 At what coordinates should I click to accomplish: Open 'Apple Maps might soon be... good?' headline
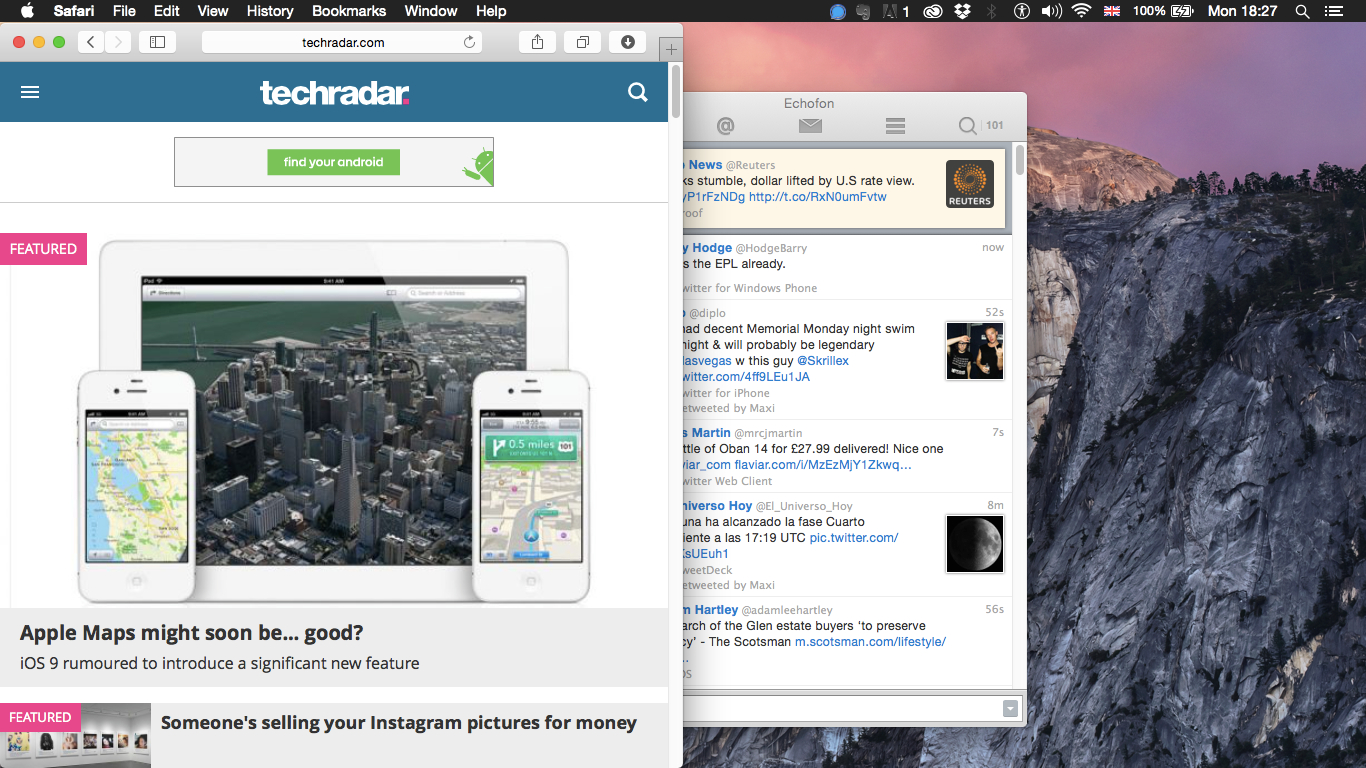192,633
